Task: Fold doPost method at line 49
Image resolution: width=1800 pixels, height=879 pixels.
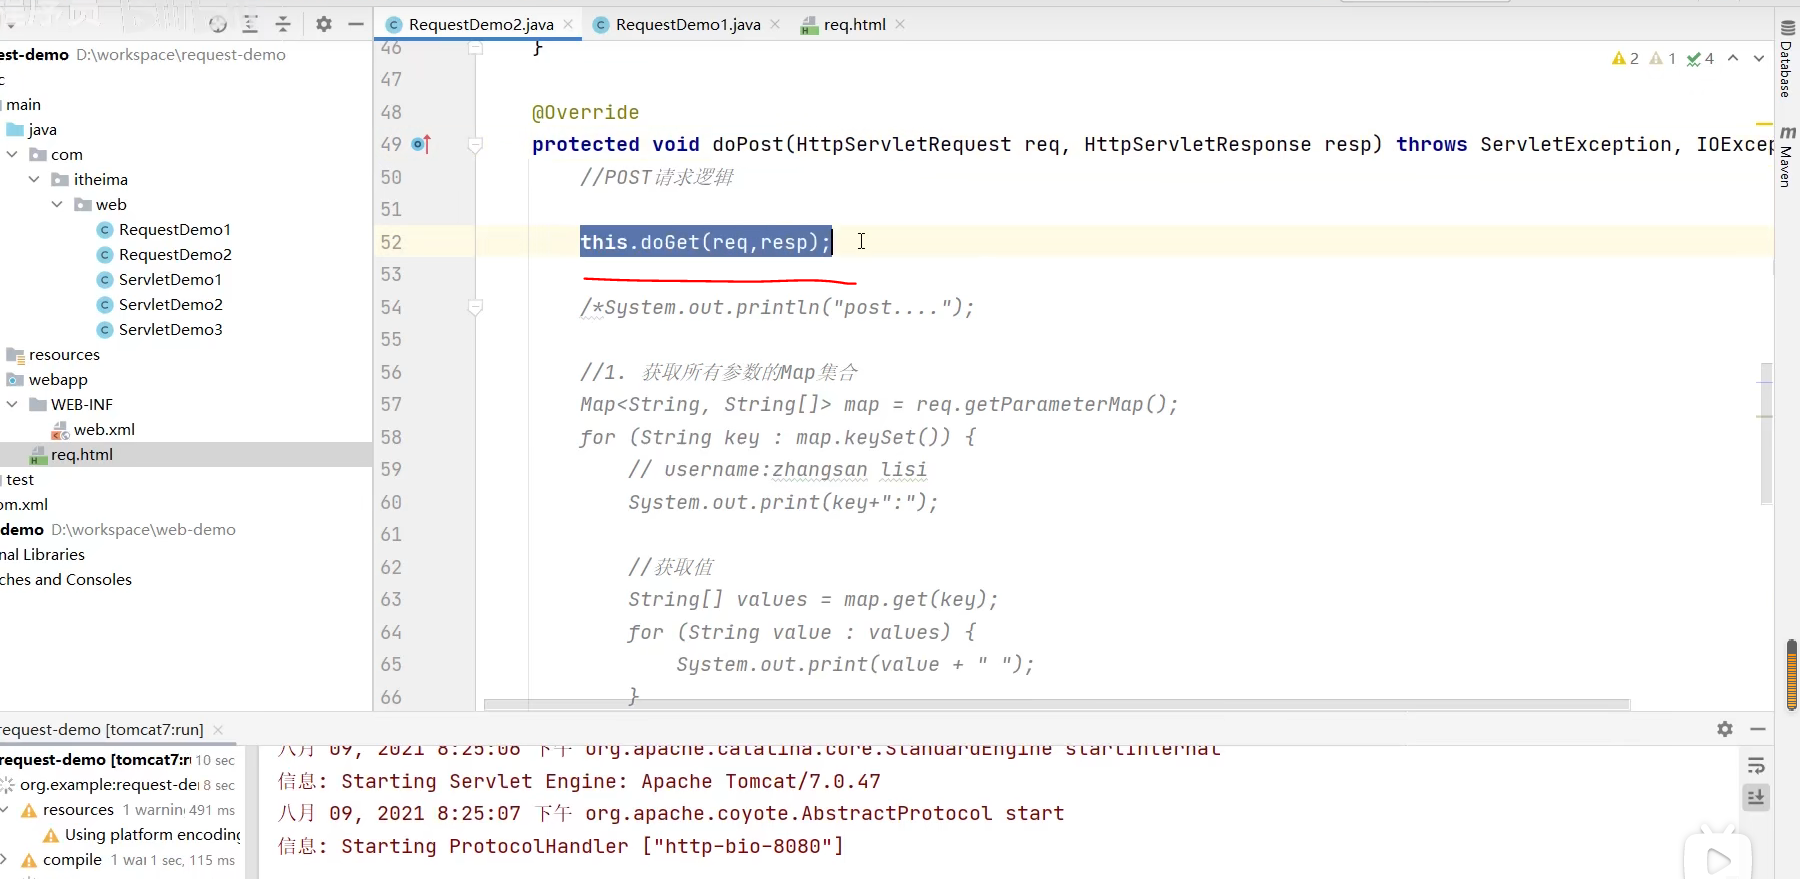Action: coord(476,145)
